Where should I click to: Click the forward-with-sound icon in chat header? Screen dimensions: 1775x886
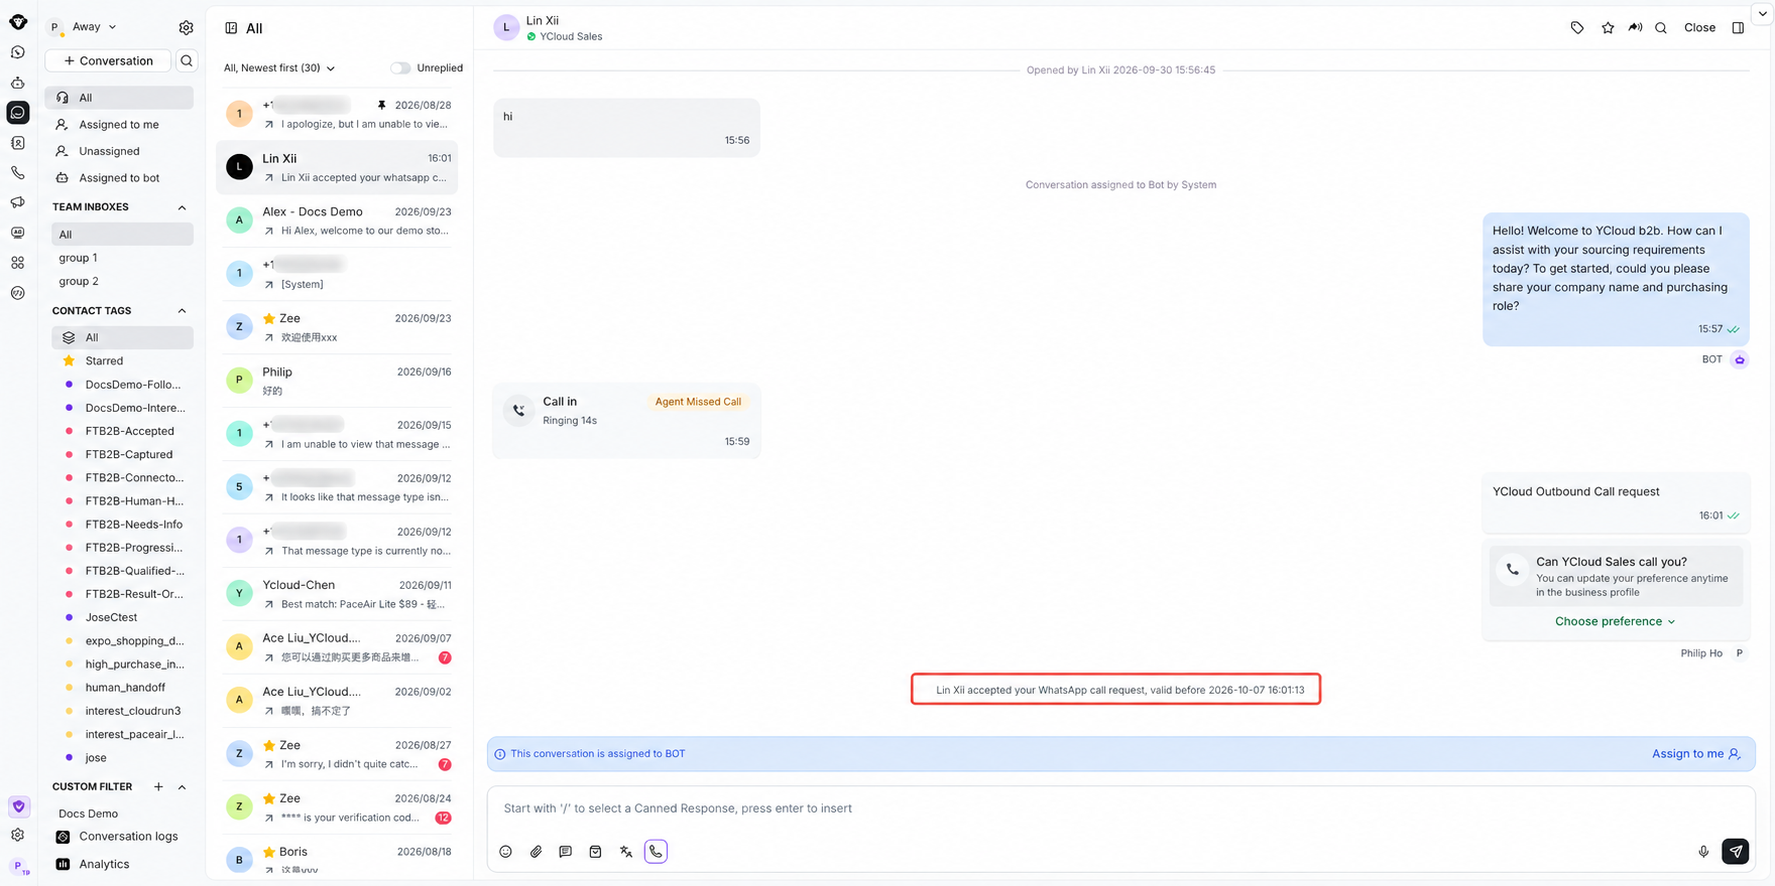1635,28
